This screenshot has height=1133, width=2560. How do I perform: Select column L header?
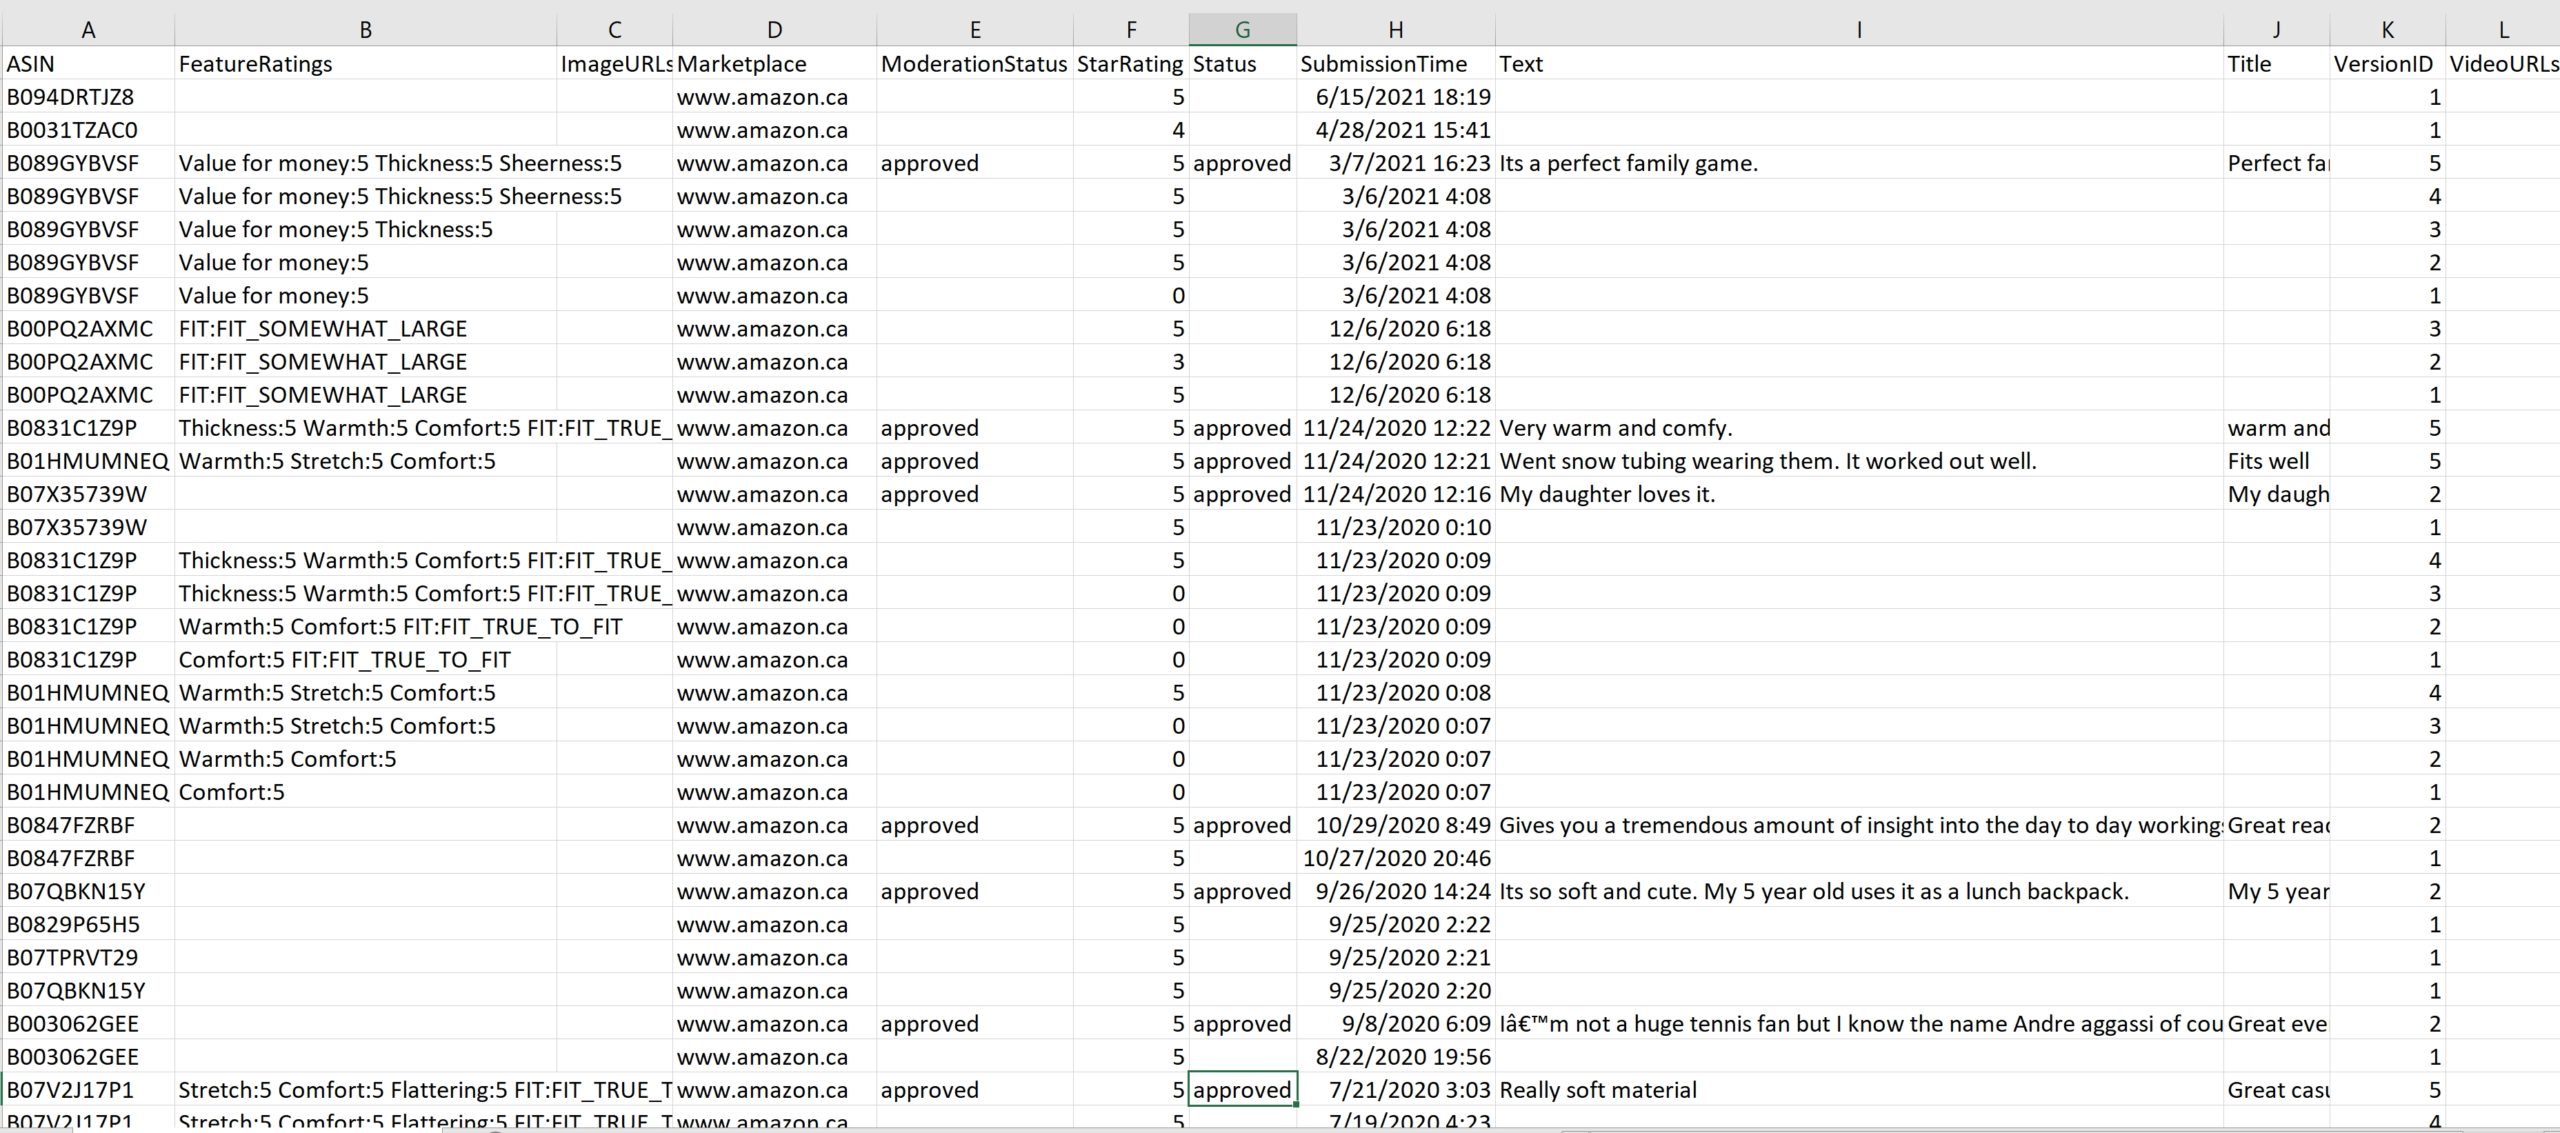[2503, 30]
